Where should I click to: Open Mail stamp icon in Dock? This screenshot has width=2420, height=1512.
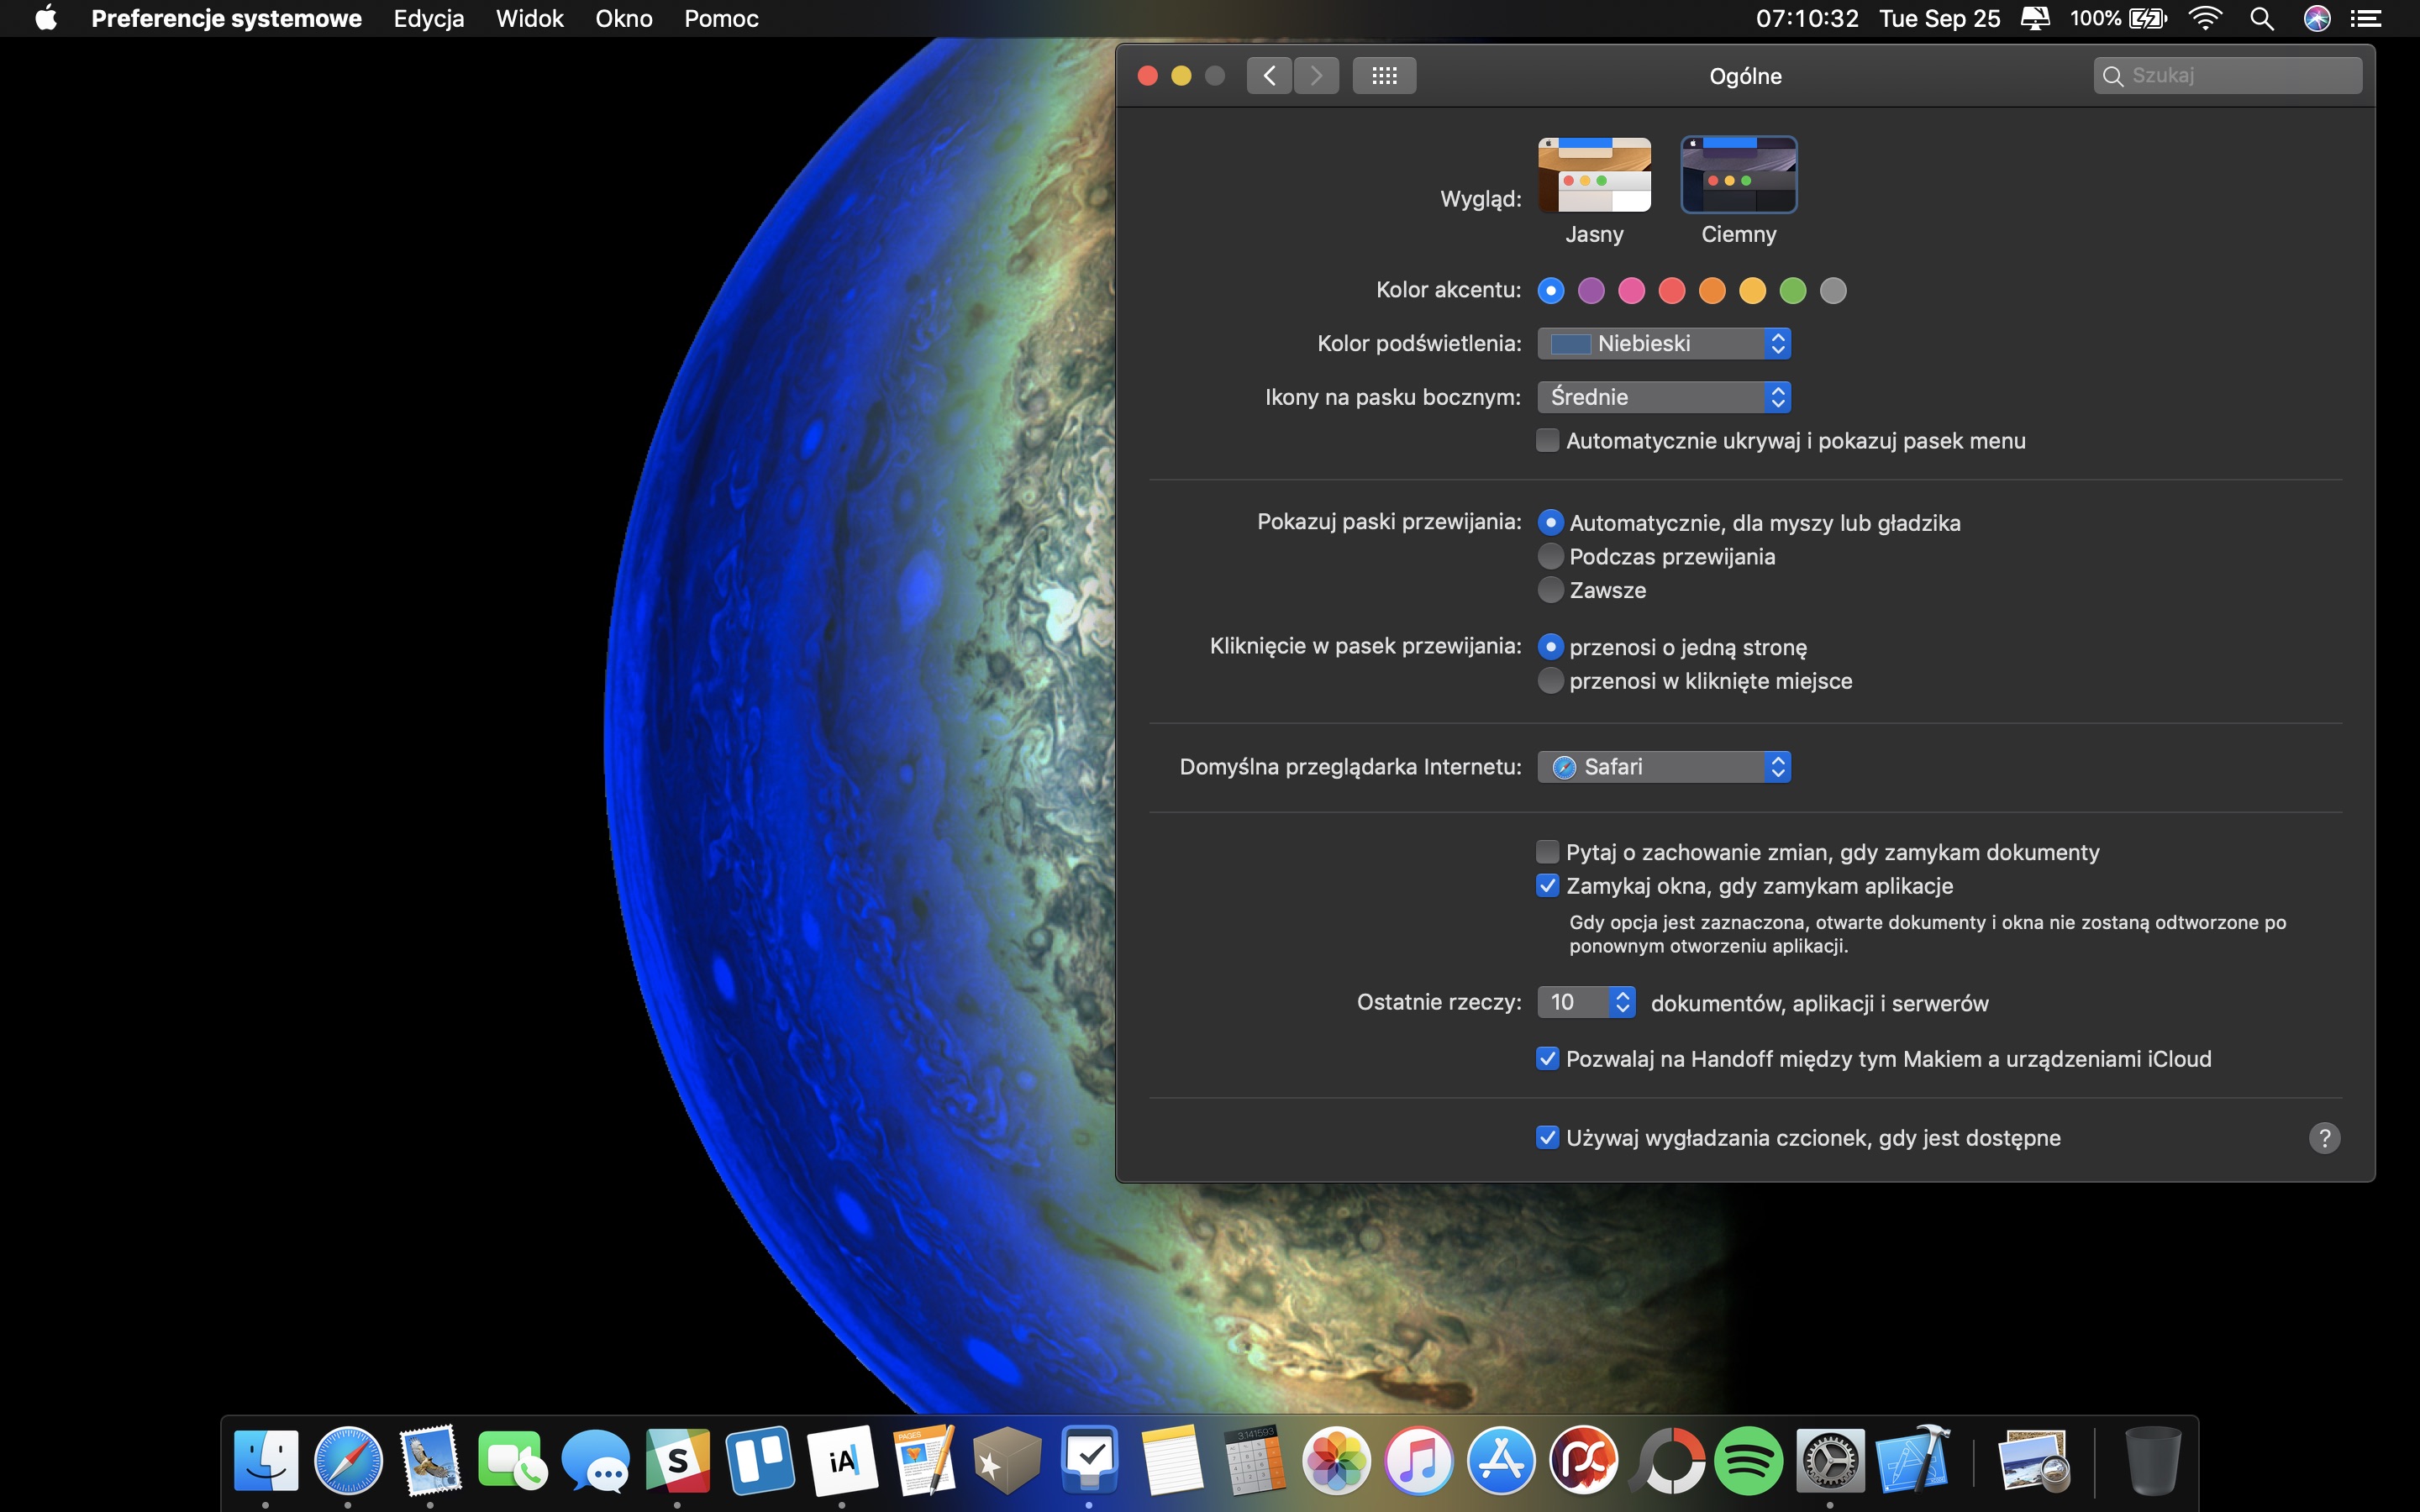(430, 1460)
